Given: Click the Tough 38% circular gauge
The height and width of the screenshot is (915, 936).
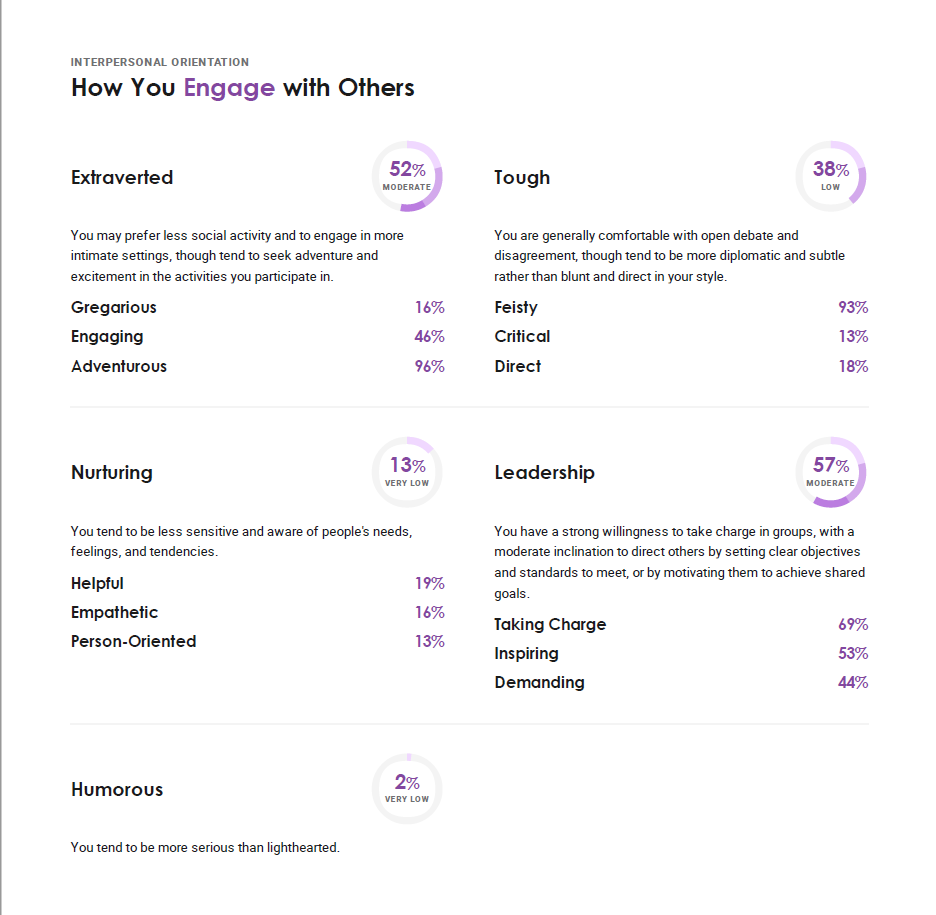Looking at the screenshot, I should tap(830, 176).
